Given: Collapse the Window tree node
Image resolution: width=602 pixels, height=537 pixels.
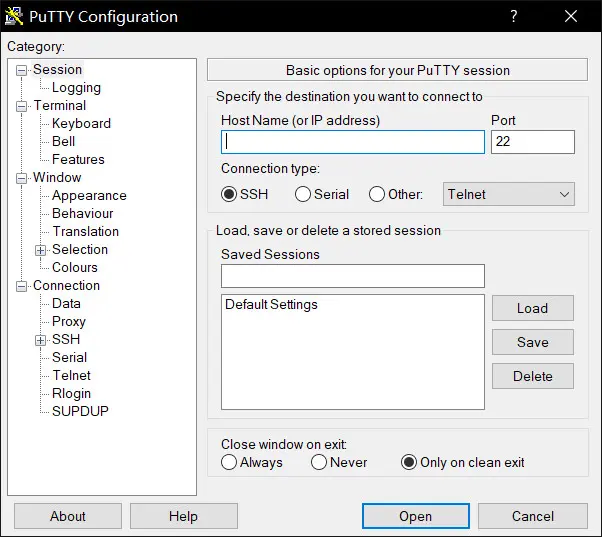Looking at the screenshot, I should (x=22, y=178).
